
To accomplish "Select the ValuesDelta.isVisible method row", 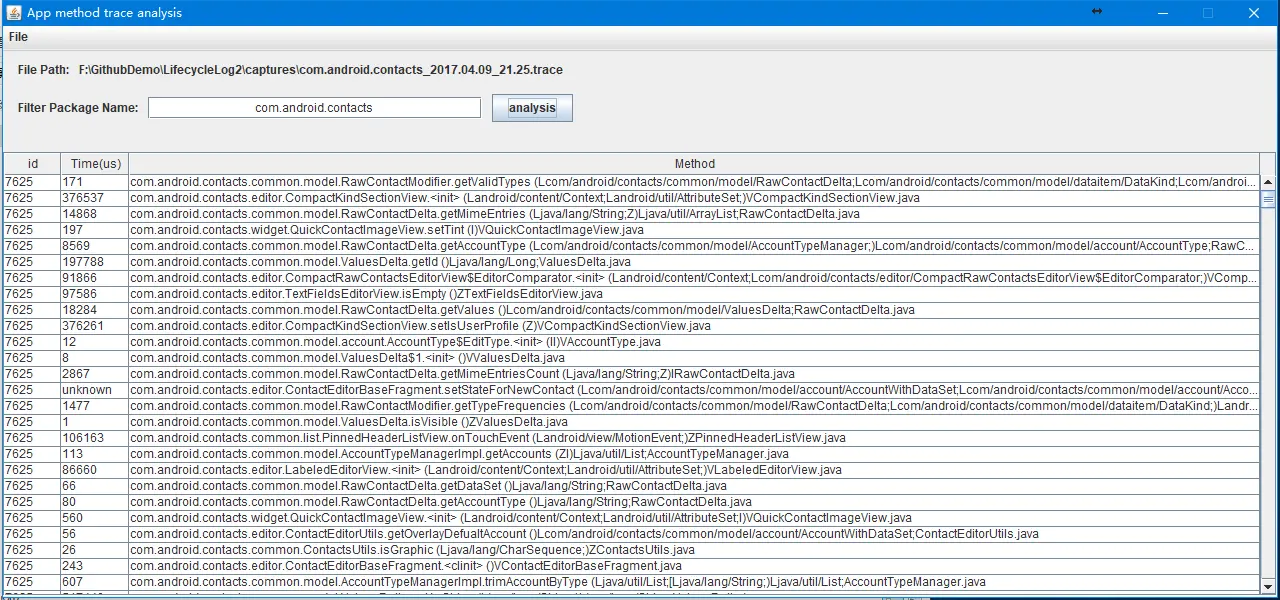I will coord(694,422).
